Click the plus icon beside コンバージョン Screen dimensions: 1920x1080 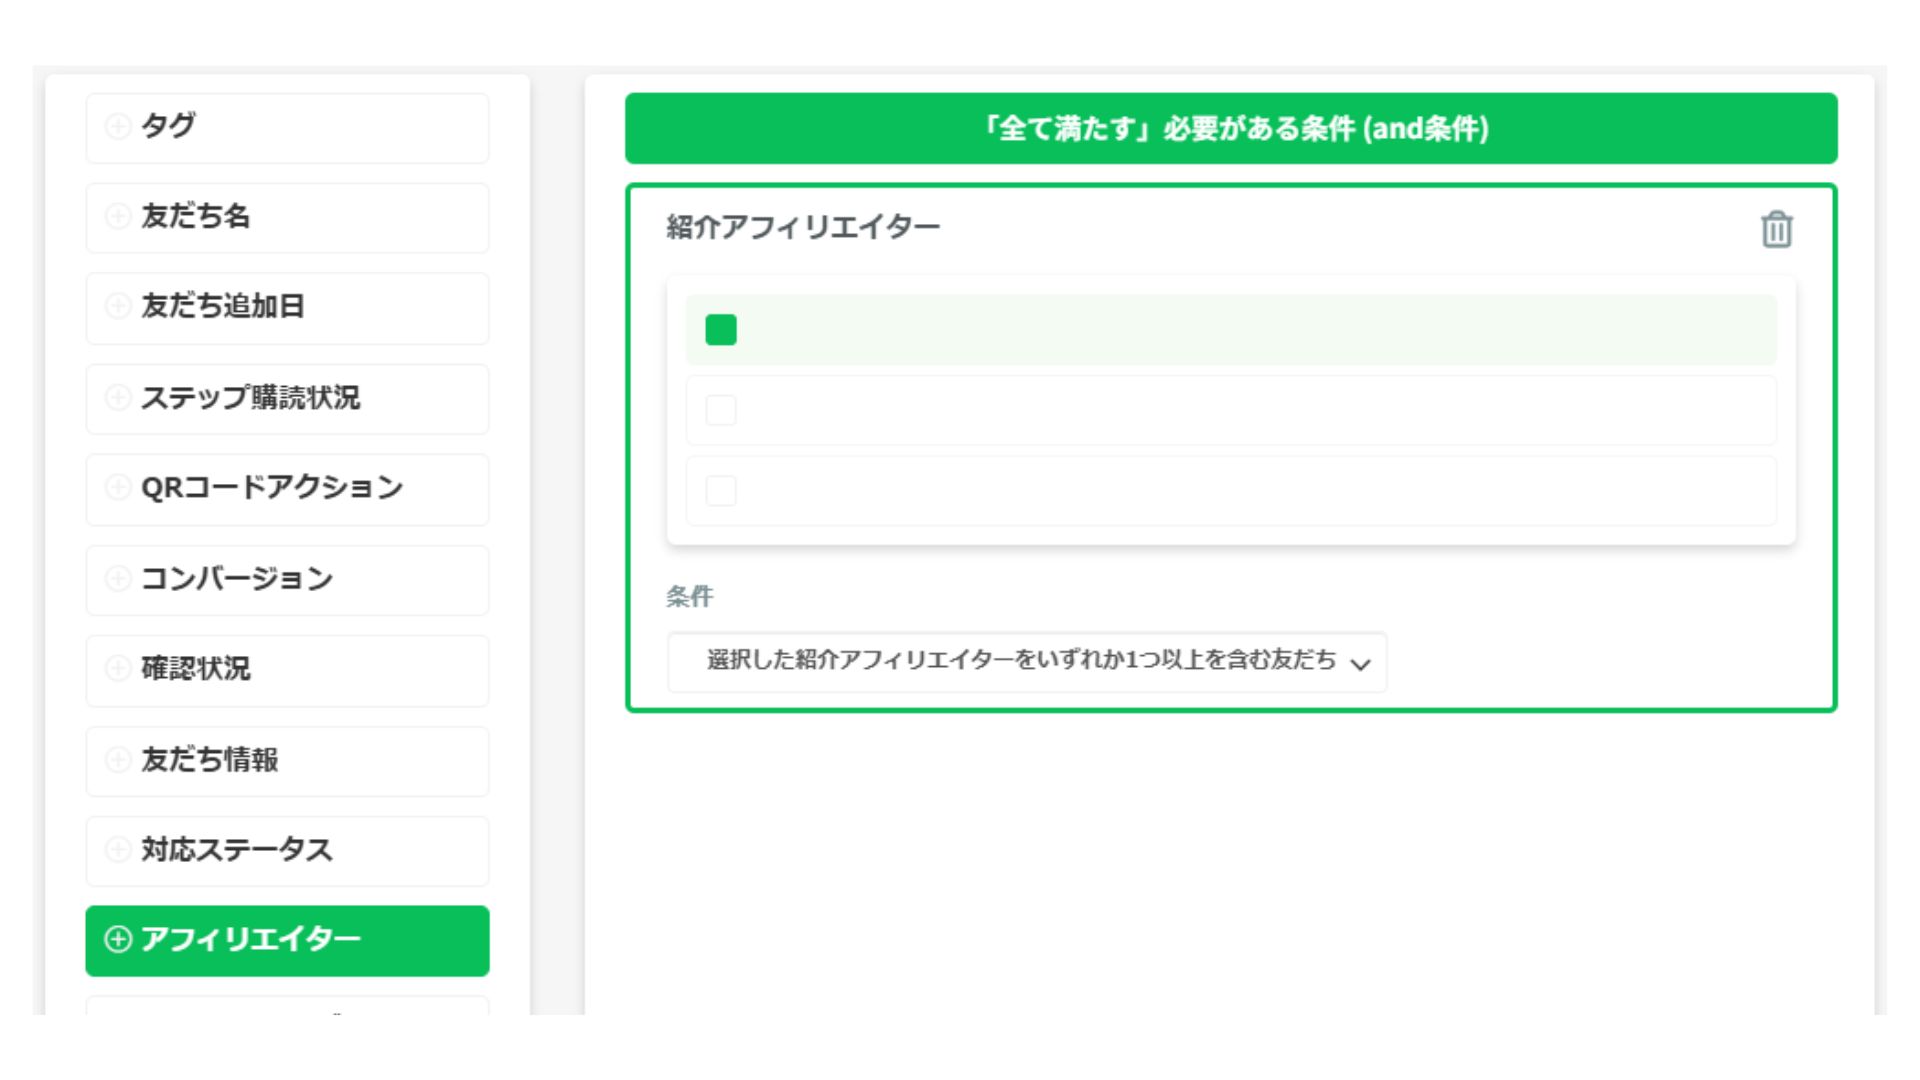pyautogui.click(x=118, y=578)
